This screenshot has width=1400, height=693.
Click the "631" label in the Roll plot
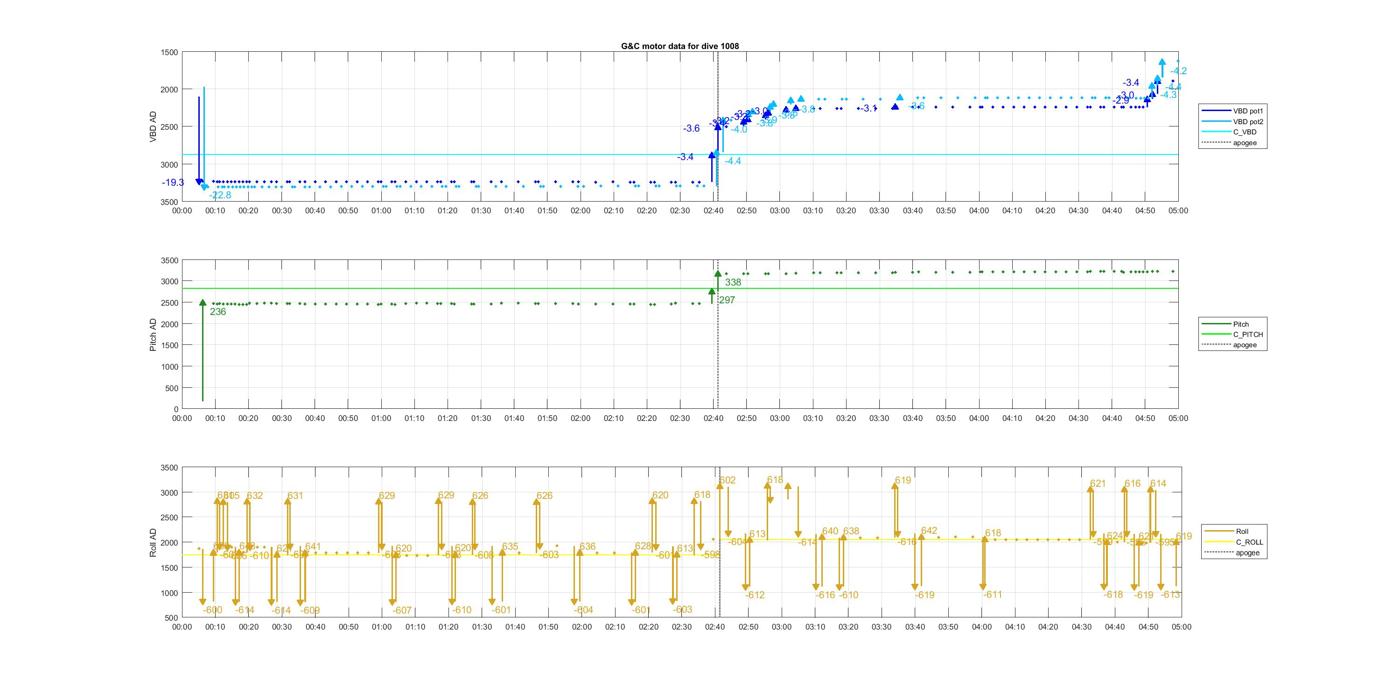295,496
